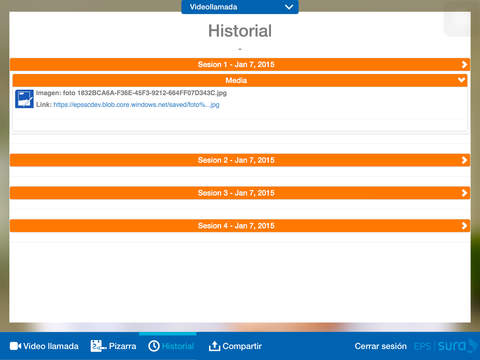Expand Sesion 4 - Jan 7, 2015
Viewport: 480px width, 360px height.
(240, 226)
